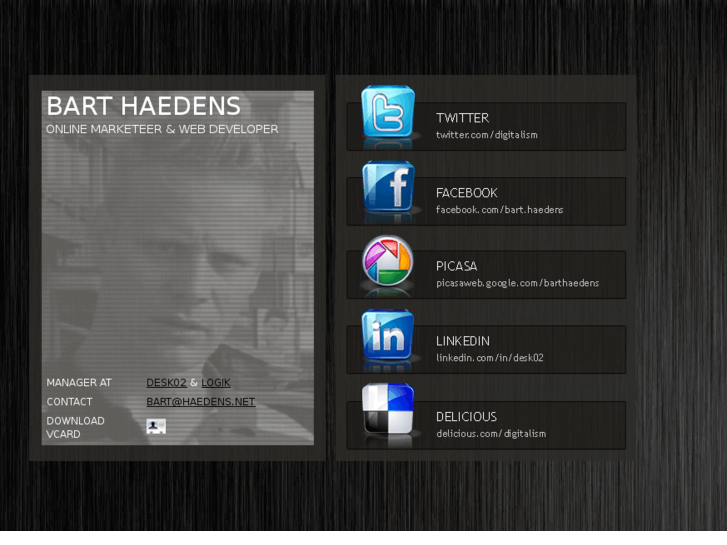
Task: Open facebook.com/bart.haedens URL text
Action: [x=499, y=210]
